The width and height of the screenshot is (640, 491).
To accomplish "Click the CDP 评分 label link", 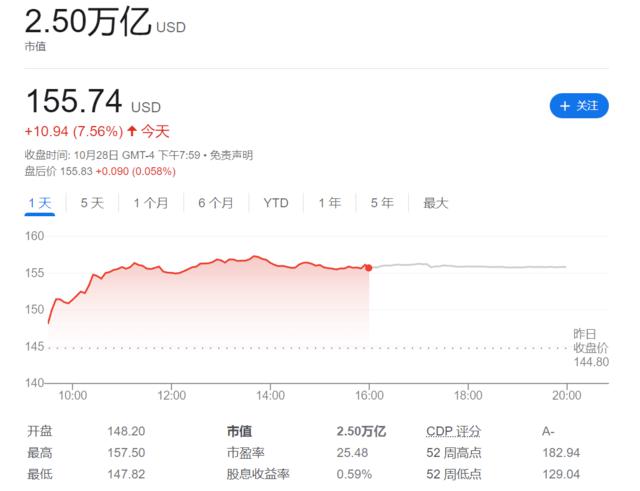I will (x=453, y=431).
